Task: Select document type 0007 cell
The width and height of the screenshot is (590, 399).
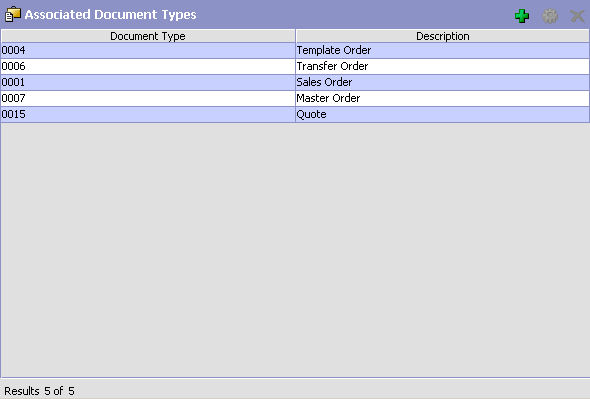Action: (x=148, y=98)
